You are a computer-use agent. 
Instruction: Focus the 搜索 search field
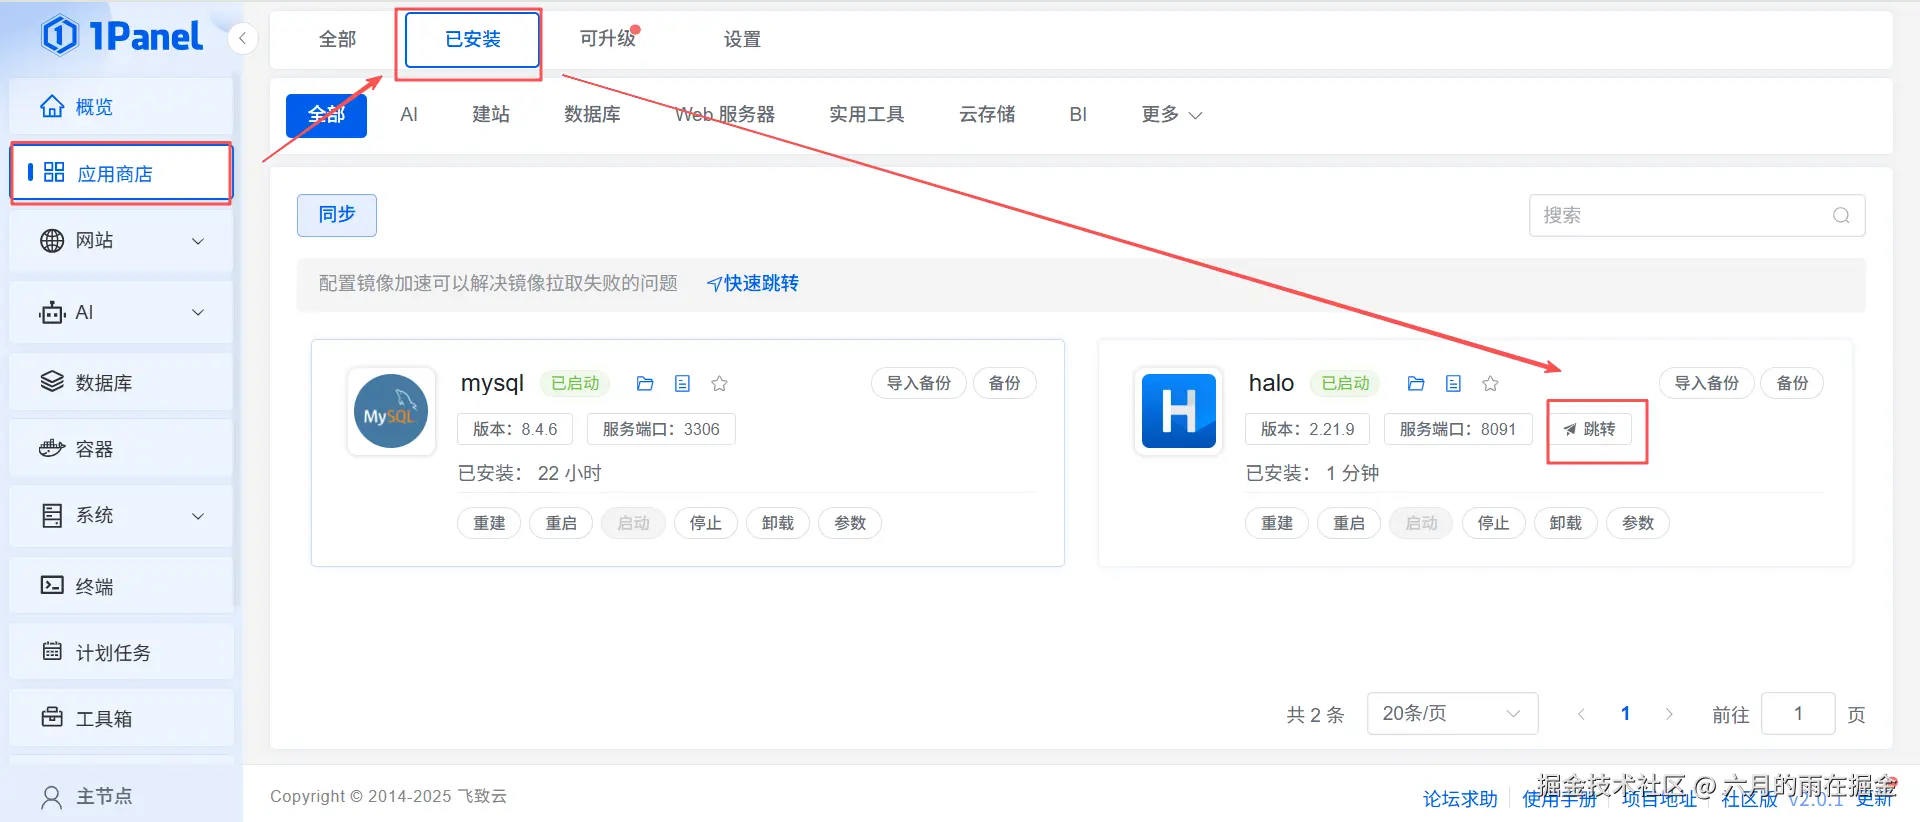point(1696,215)
